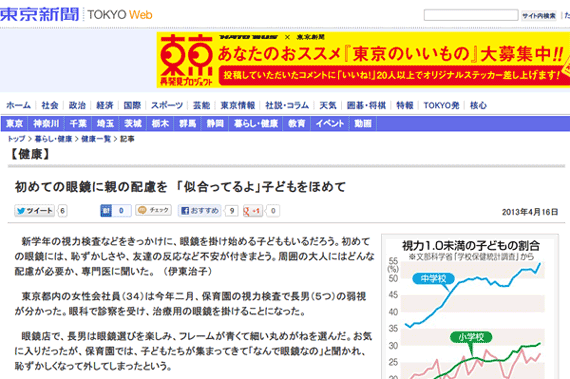Open the 政治 section
Viewport: 570px width, 379px height.
pyautogui.click(x=77, y=105)
